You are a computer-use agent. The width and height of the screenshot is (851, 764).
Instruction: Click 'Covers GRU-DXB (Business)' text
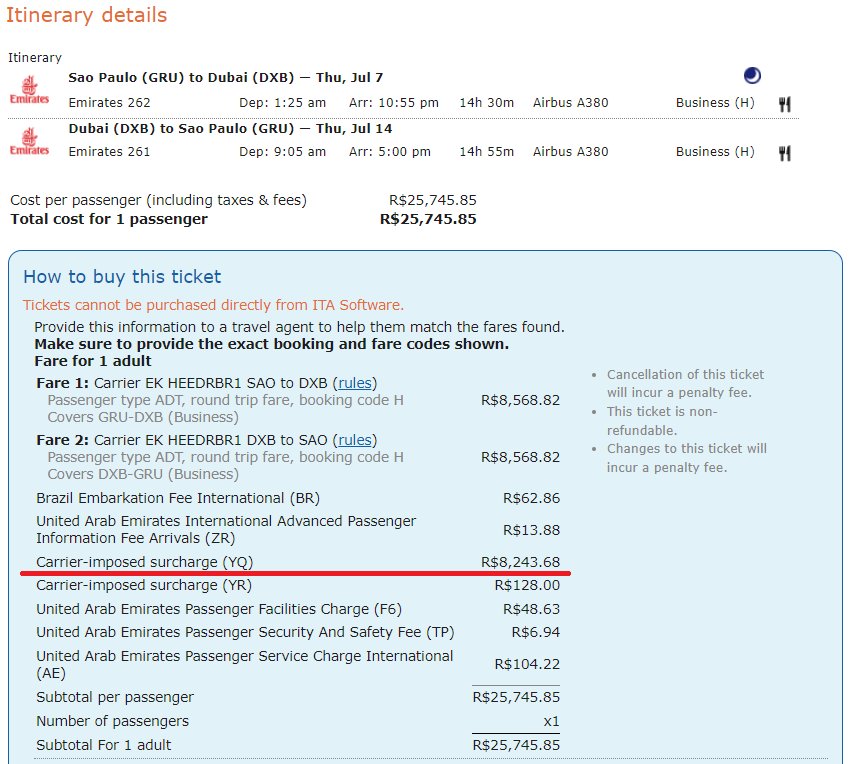click(143, 417)
